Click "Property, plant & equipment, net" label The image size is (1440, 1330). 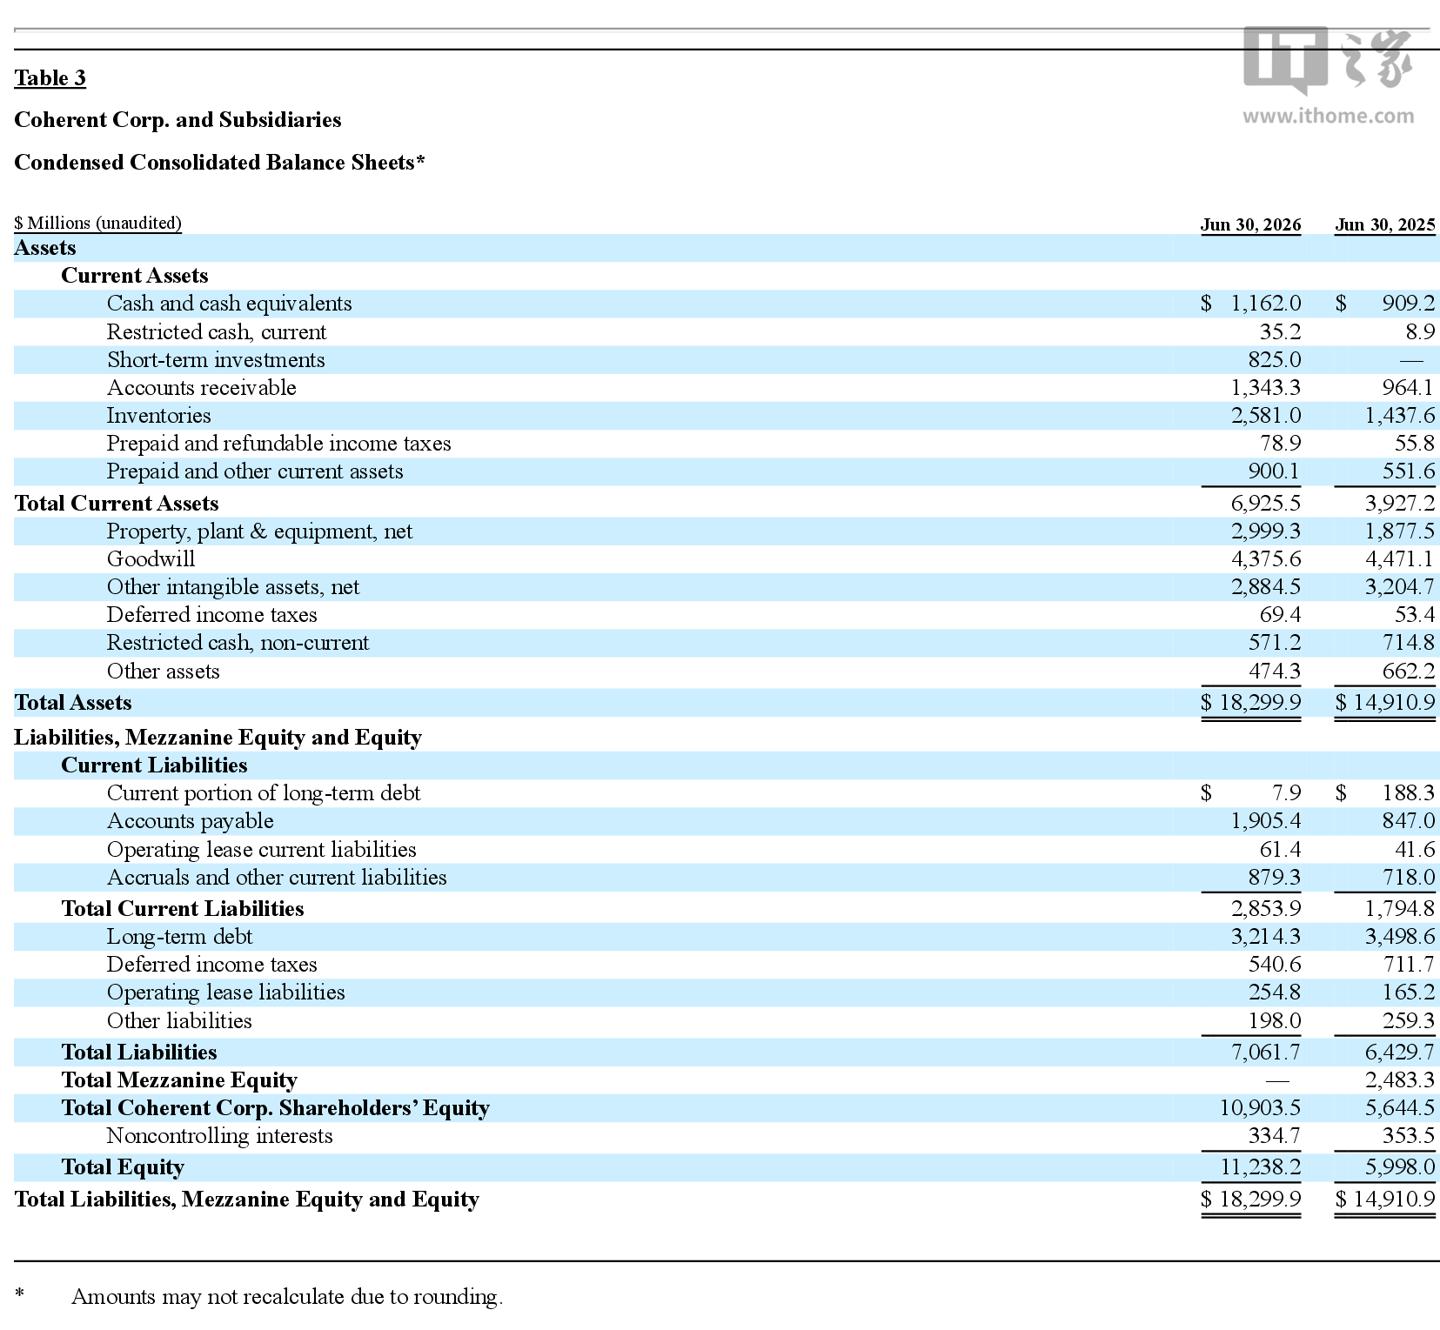pos(259,532)
